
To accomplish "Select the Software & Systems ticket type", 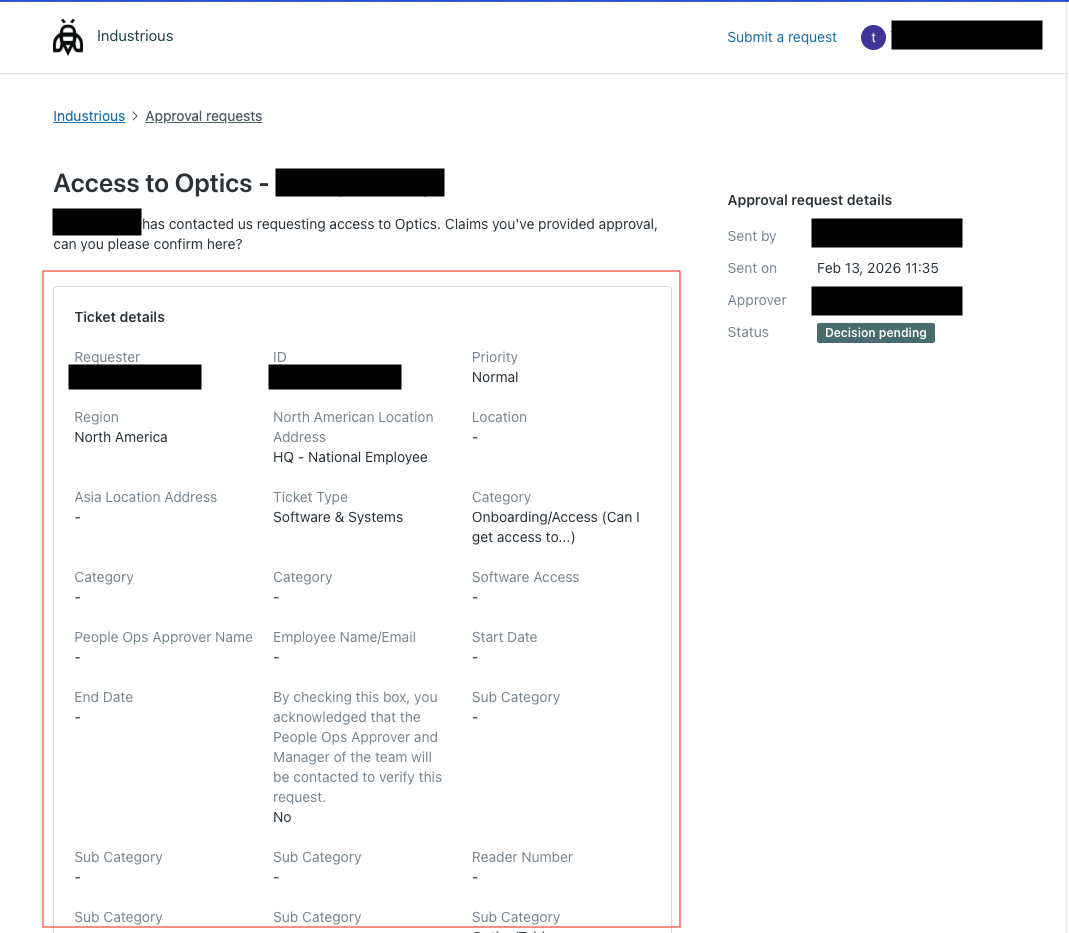I will coord(338,517).
